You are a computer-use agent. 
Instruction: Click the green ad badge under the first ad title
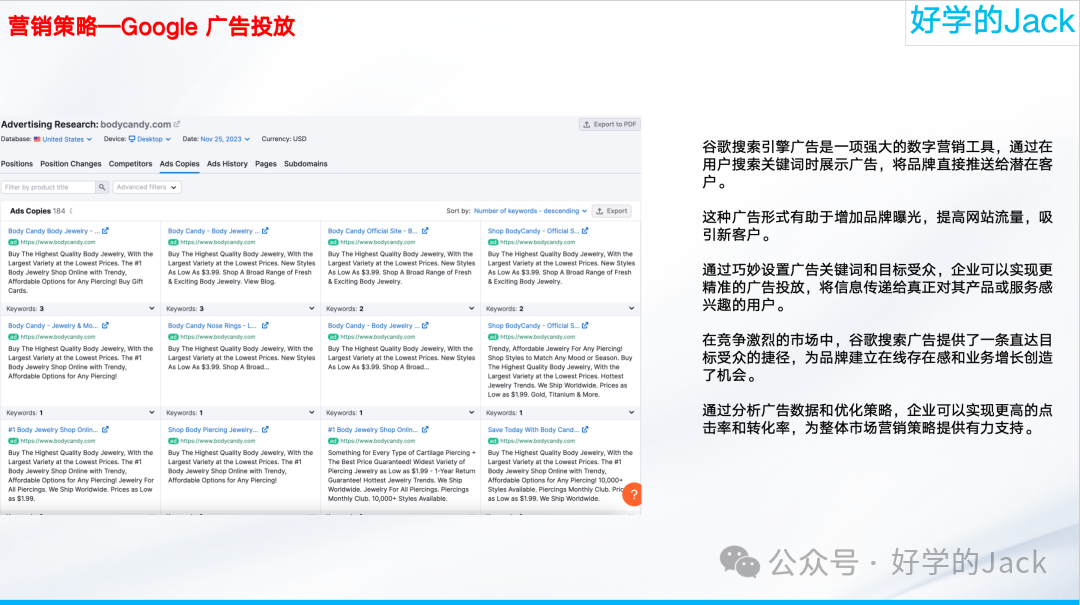(x=15, y=241)
